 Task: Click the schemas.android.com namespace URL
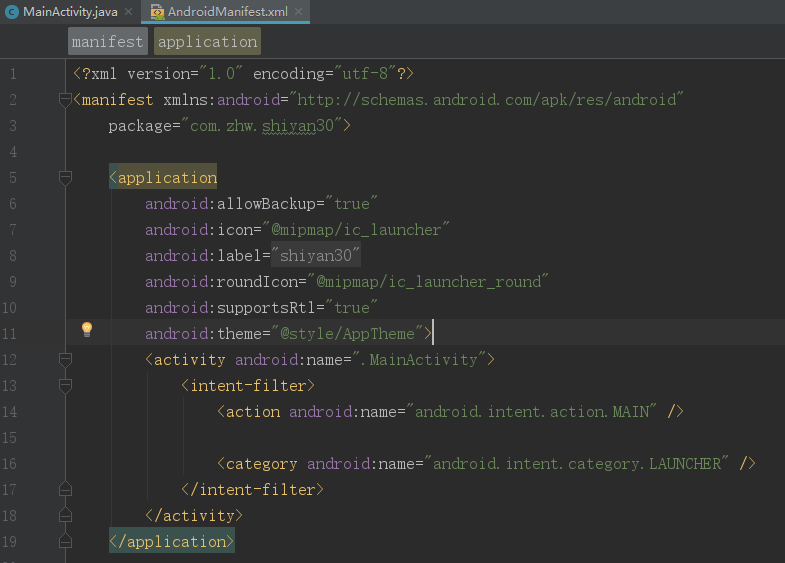coord(487,100)
